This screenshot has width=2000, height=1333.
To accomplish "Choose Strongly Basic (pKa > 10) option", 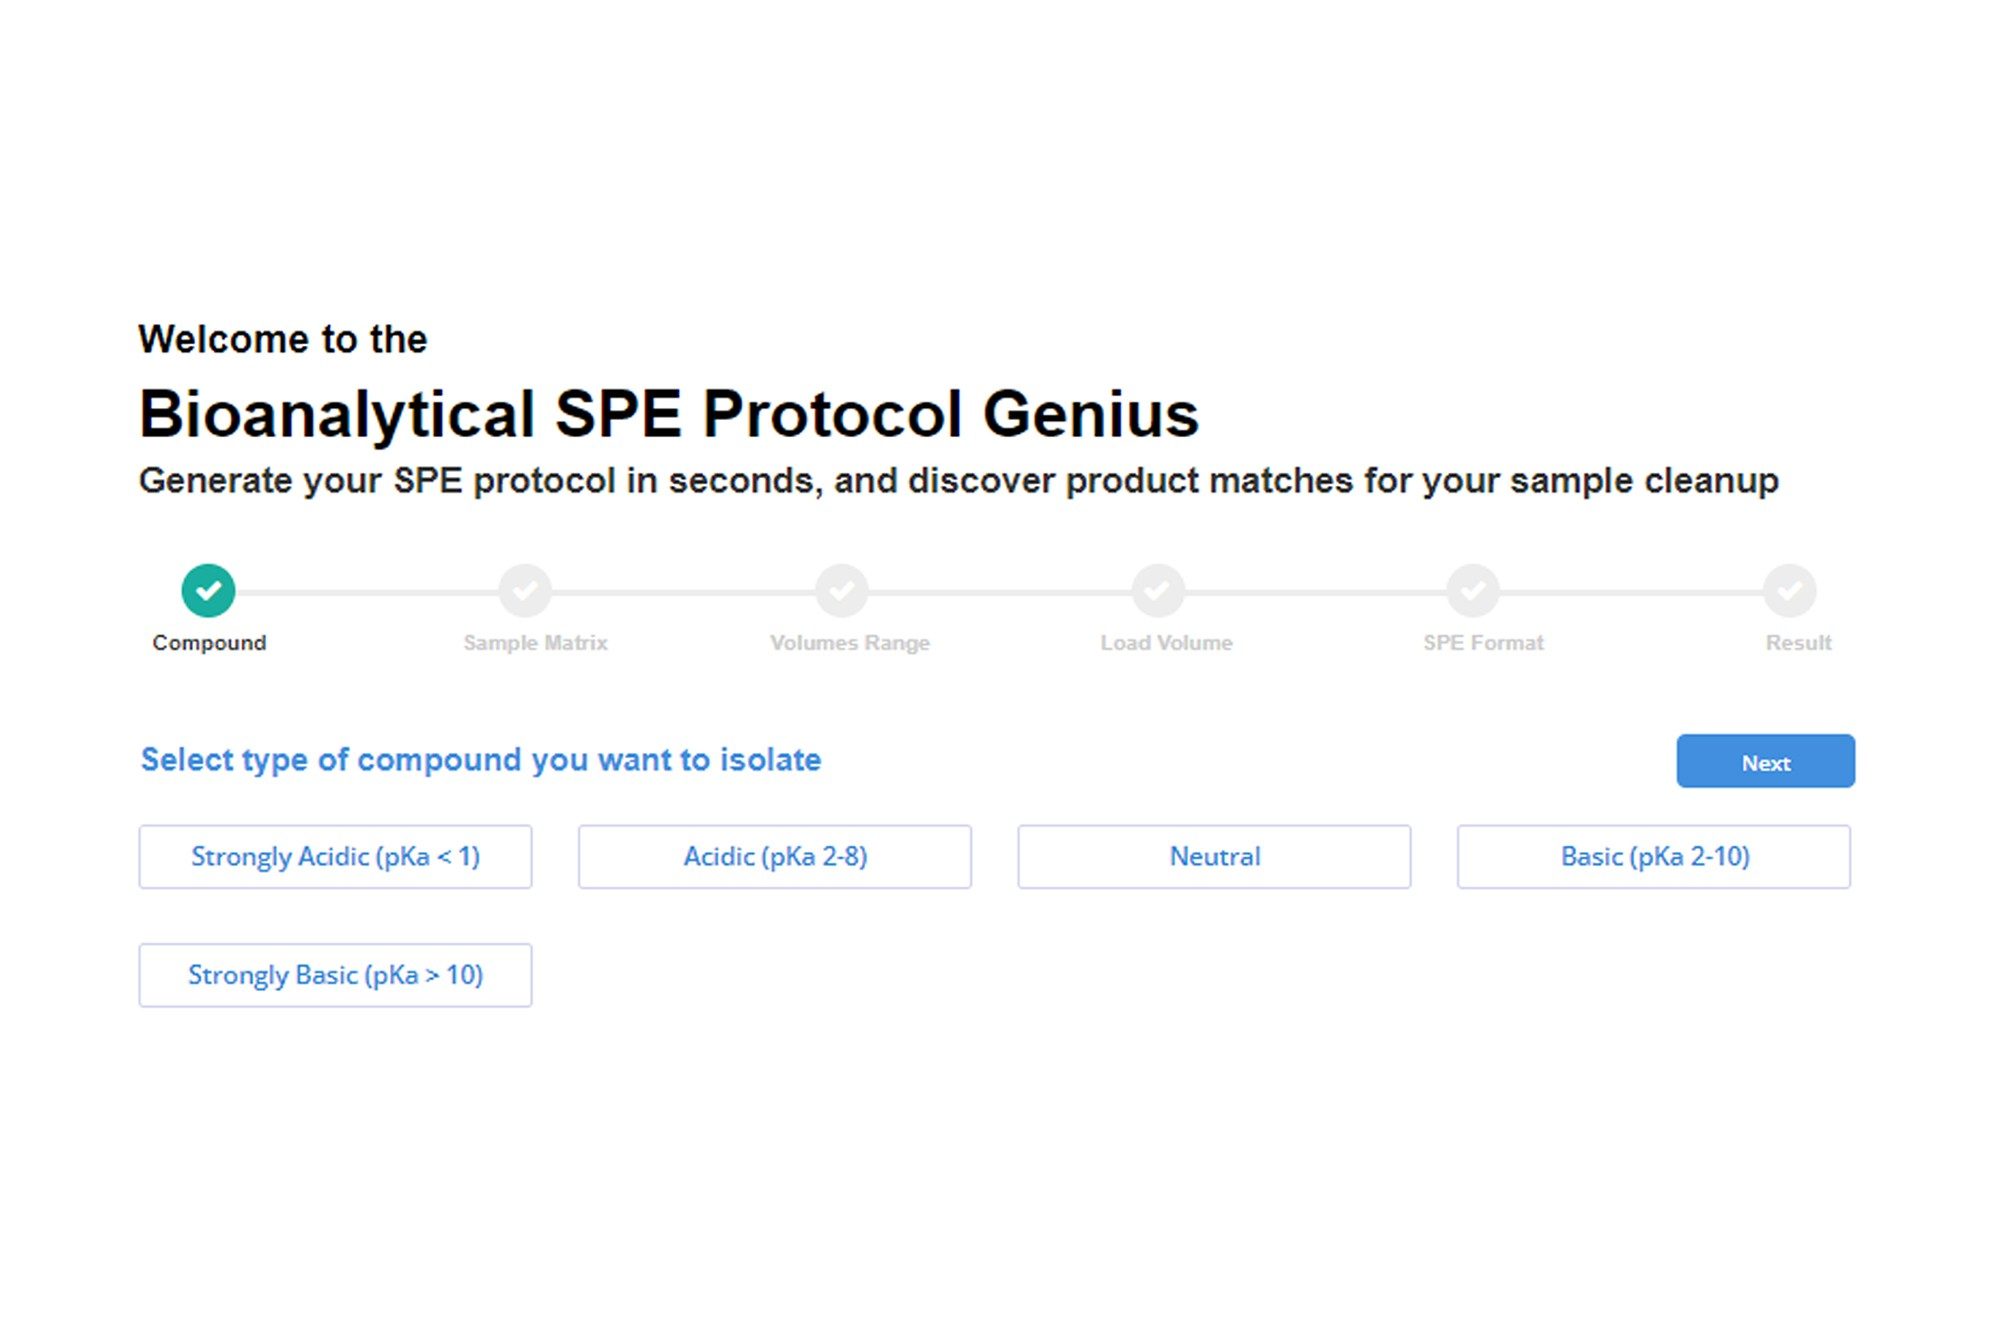I will pos(335,975).
